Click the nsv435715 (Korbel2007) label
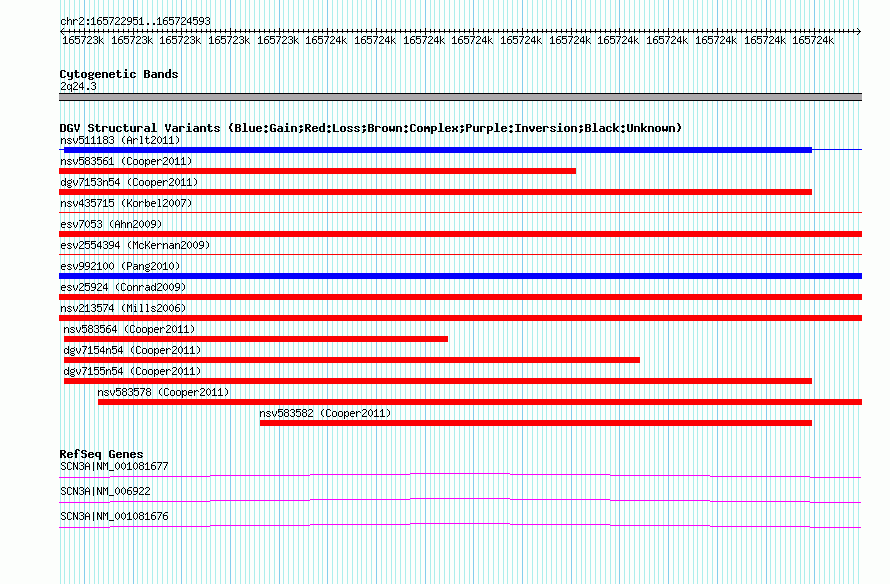 point(126,203)
